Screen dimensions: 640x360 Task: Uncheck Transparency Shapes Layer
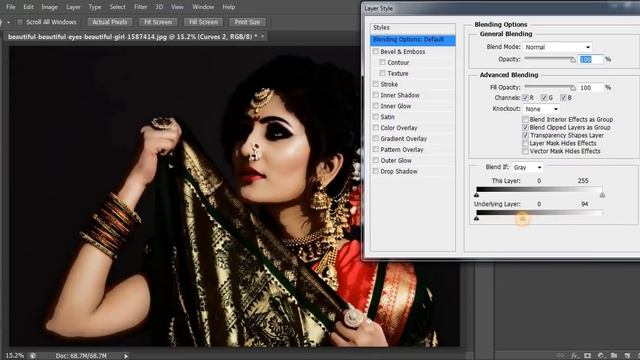coord(525,135)
